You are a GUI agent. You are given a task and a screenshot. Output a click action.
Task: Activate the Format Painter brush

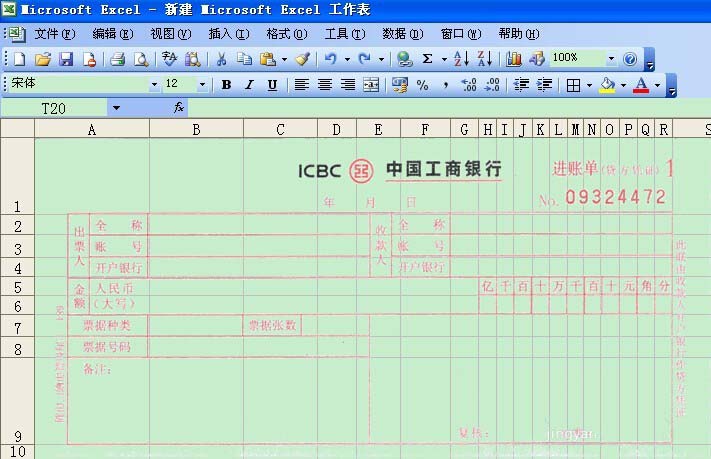tap(302, 59)
